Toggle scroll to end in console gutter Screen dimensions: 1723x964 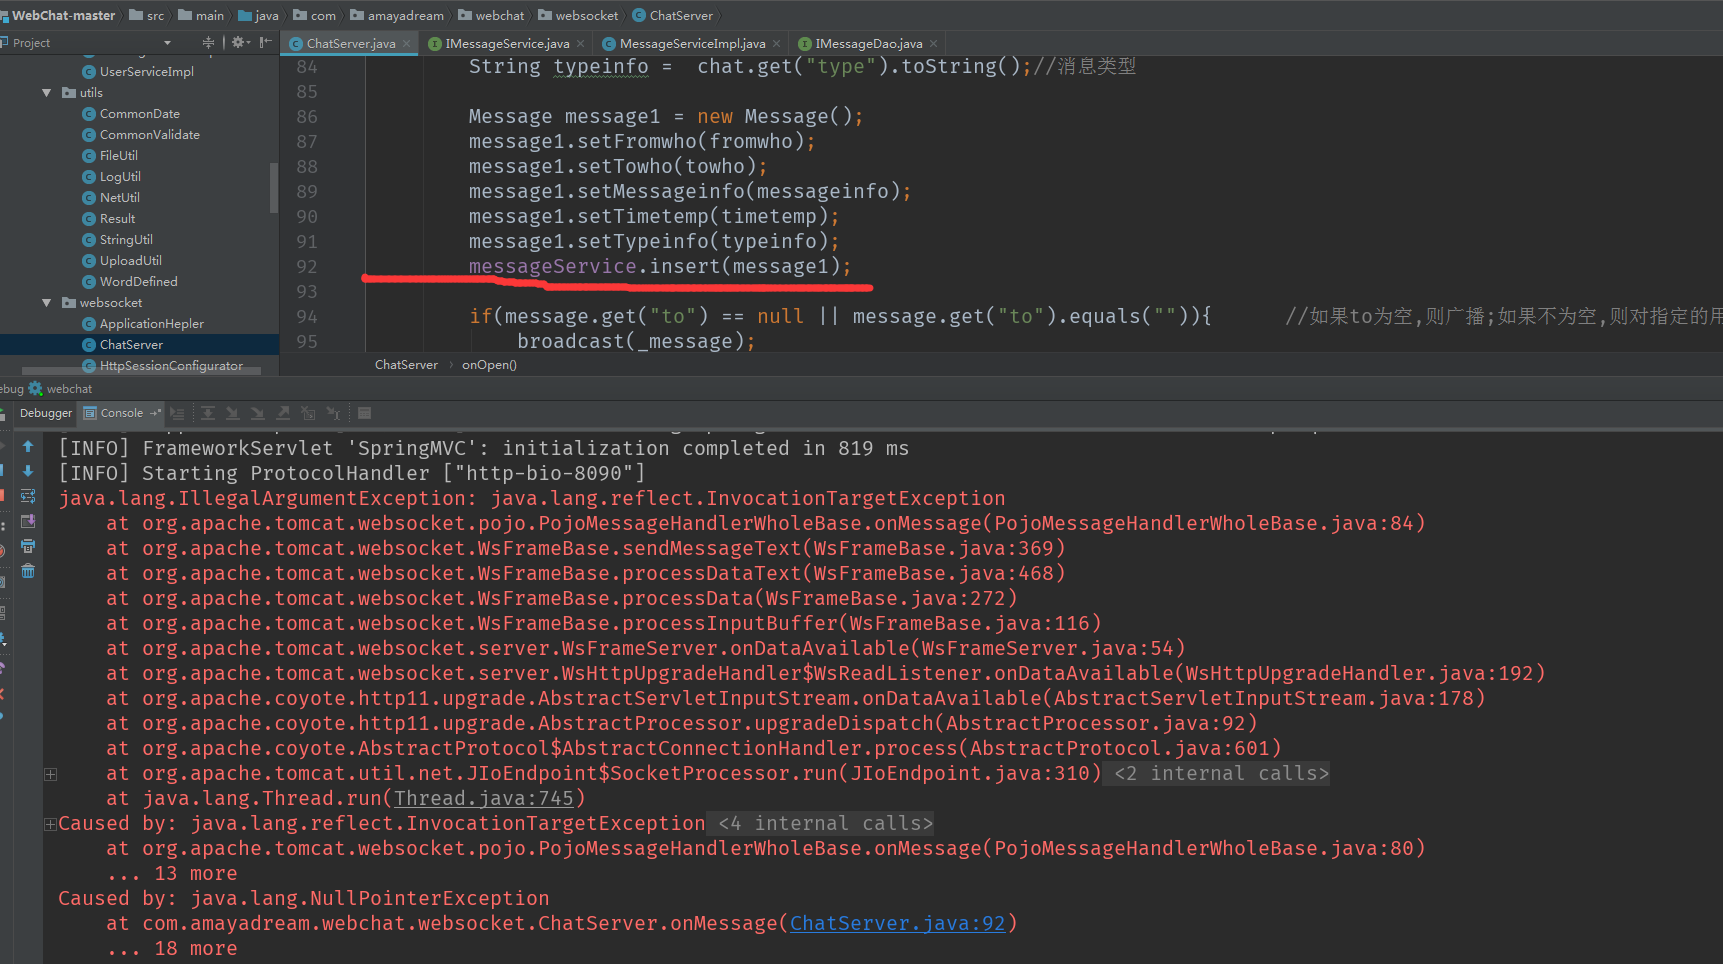pos(28,522)
